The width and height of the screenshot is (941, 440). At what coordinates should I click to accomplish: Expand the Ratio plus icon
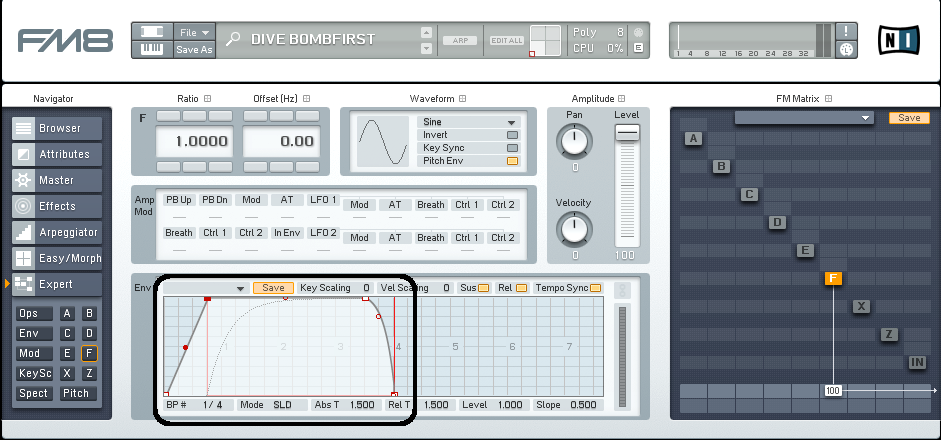coord(208,98)
